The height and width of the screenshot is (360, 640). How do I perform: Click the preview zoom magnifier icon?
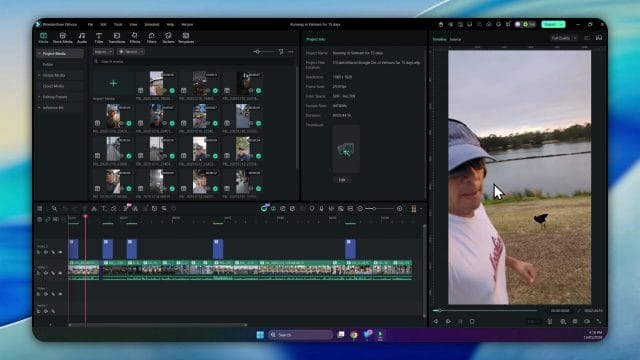click(x=563, y=322)
